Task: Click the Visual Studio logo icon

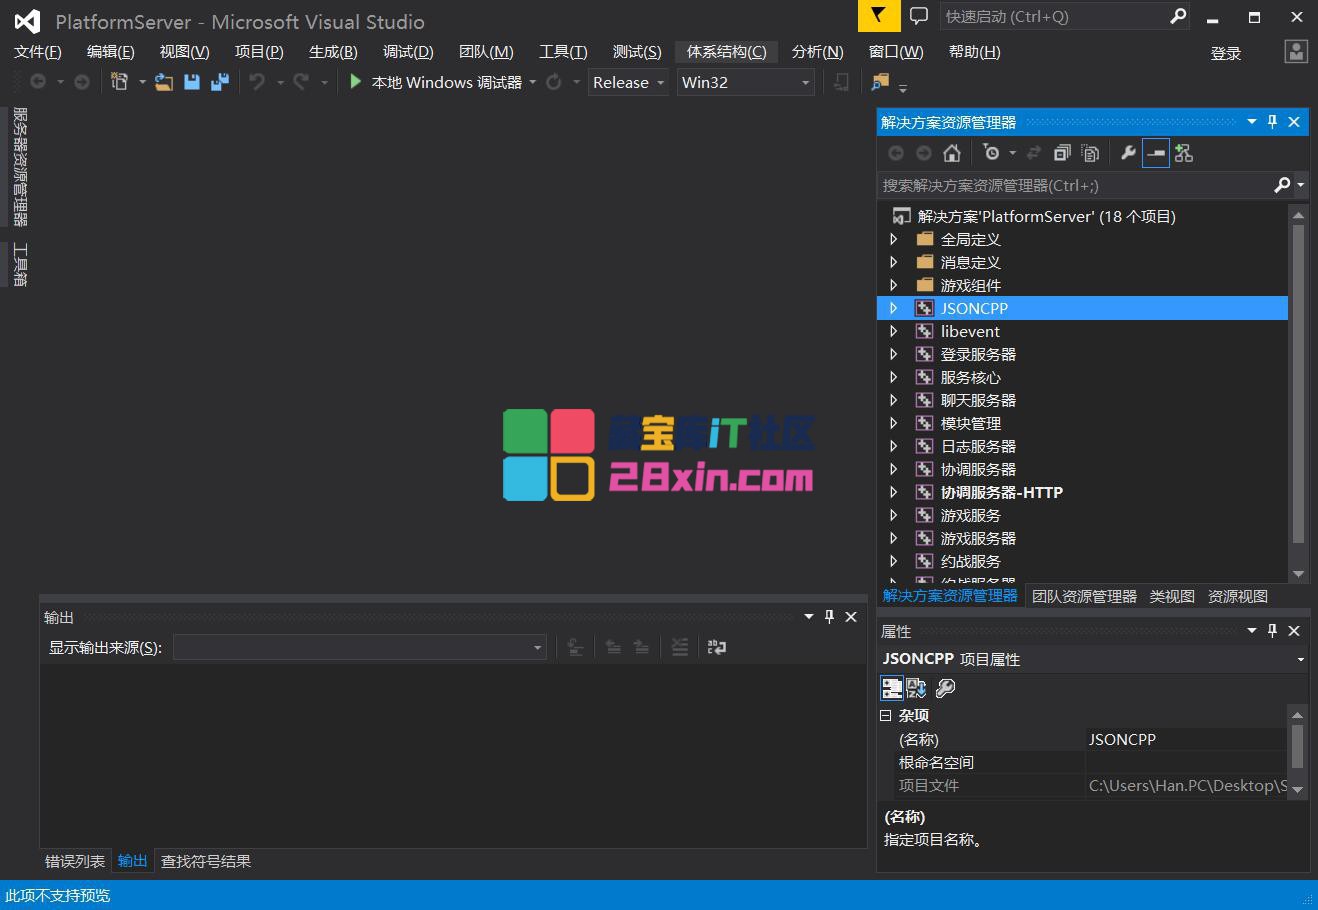Action: point(27,21)
